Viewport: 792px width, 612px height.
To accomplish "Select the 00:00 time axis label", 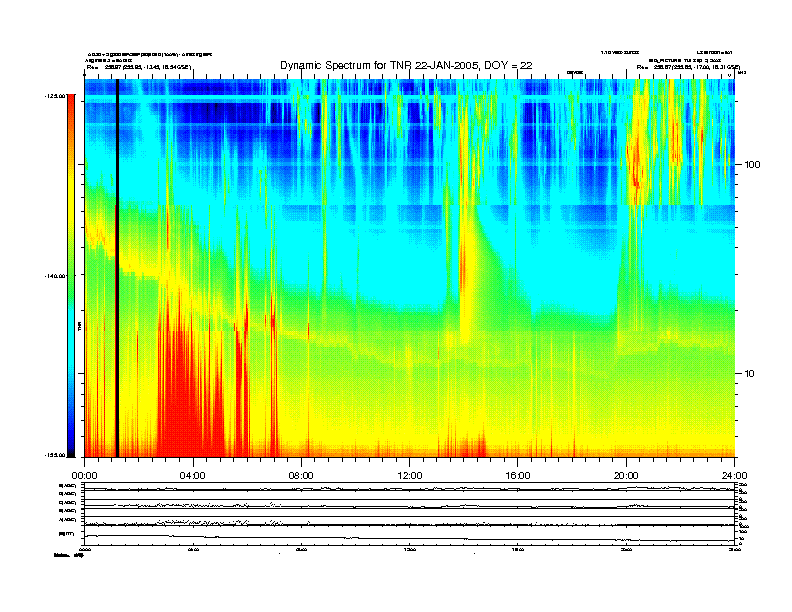I will pyautogui.click(x=84, y=476).
